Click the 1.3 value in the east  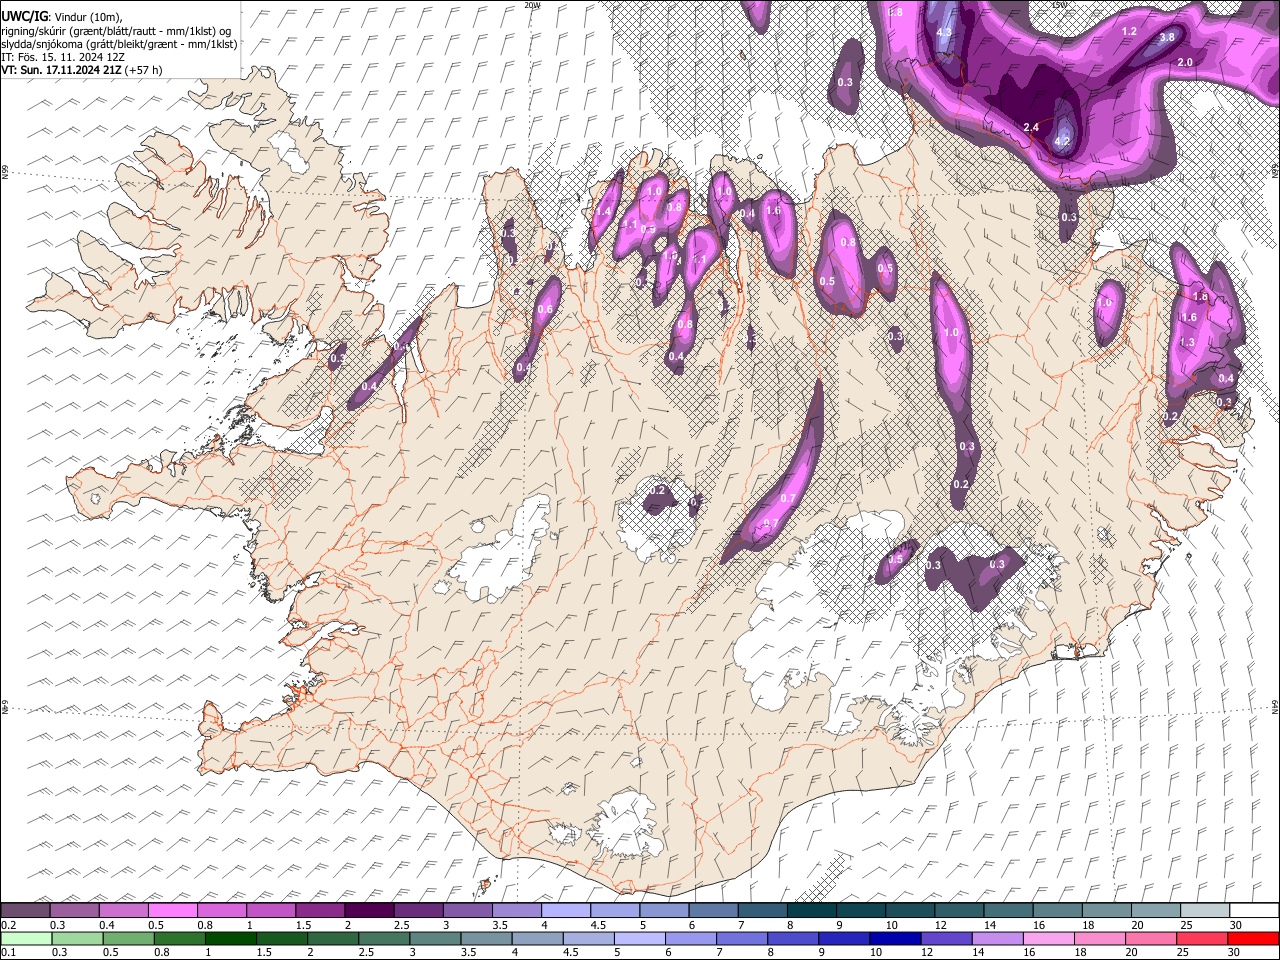(x=1188, y=342)
